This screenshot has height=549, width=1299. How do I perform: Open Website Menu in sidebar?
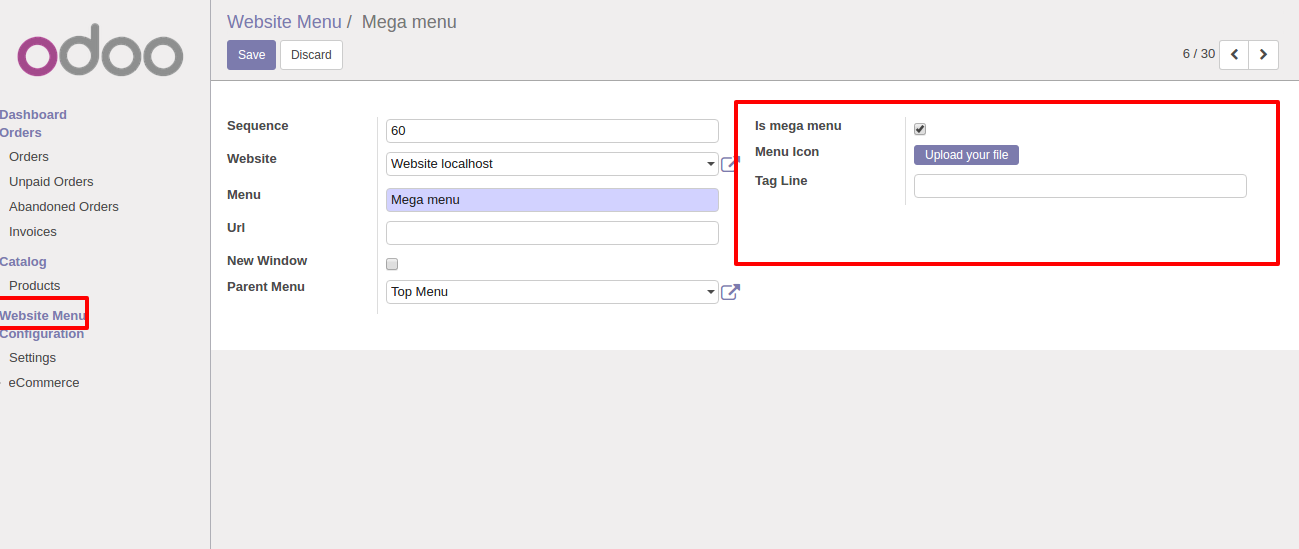pyautogui.click(x=43, y=316)
